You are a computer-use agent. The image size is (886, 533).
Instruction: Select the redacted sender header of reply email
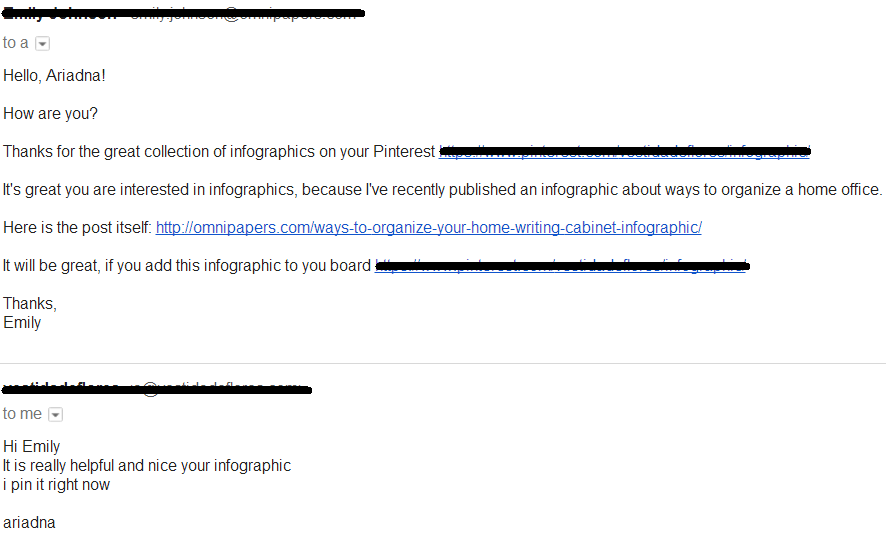click(157, 389)
